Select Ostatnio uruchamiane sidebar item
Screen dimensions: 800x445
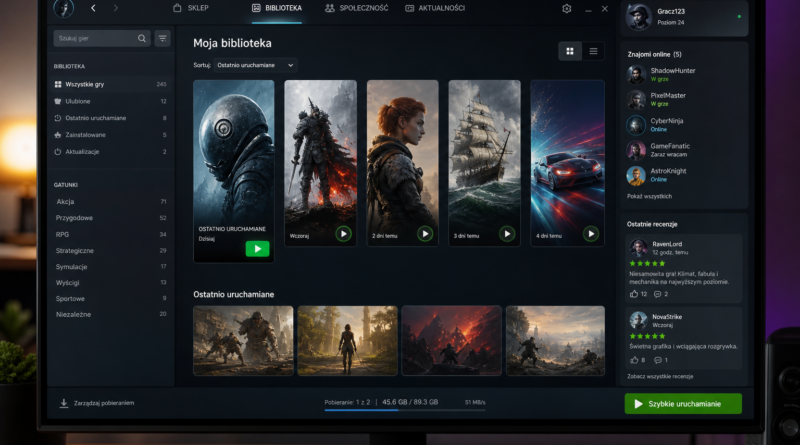(111, 118)
